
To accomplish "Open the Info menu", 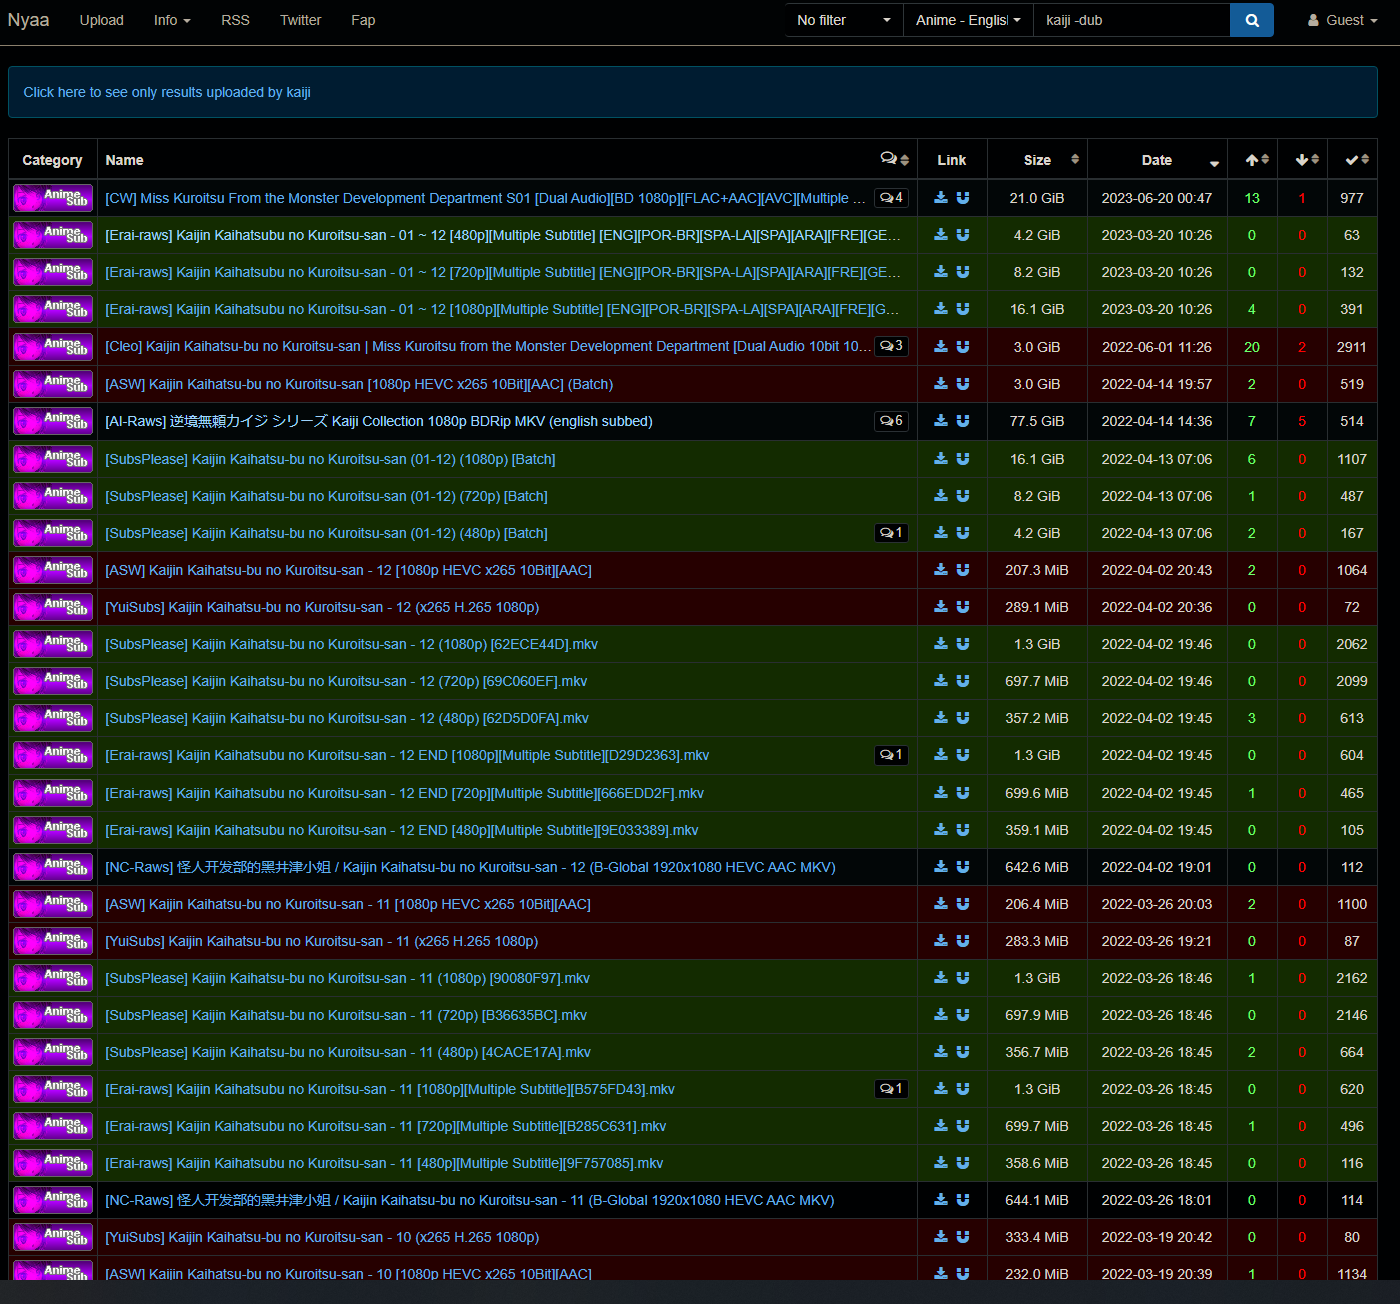I will (x=172, y=20).
